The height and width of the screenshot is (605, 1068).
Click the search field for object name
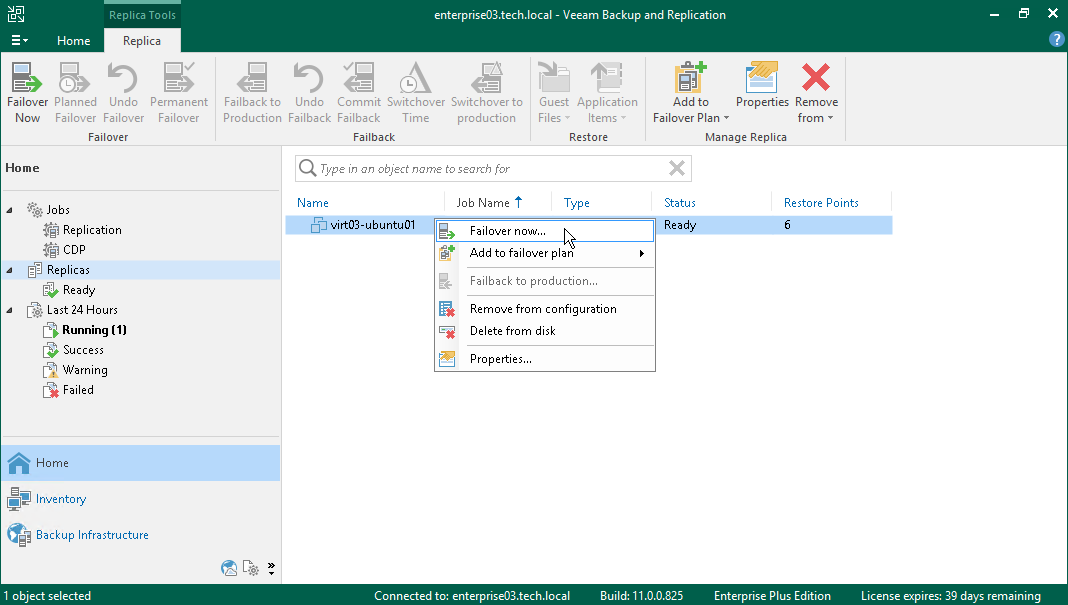click(x=493, y=168)
